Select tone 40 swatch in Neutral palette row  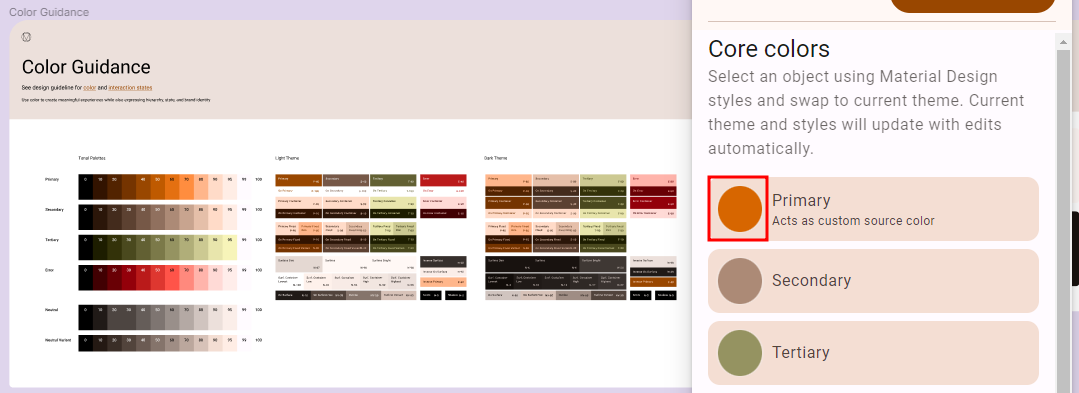(143, 317)
